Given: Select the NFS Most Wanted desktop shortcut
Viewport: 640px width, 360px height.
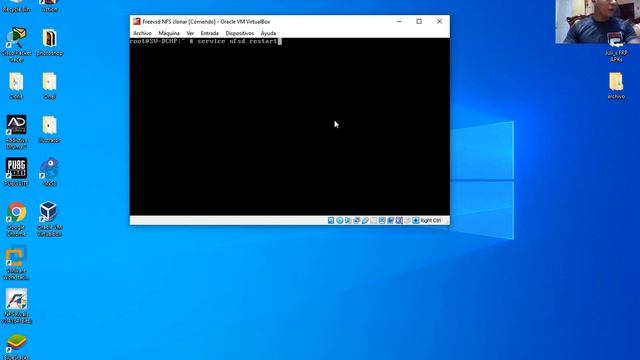Looking at the screenshot, I should coord(16,306).
